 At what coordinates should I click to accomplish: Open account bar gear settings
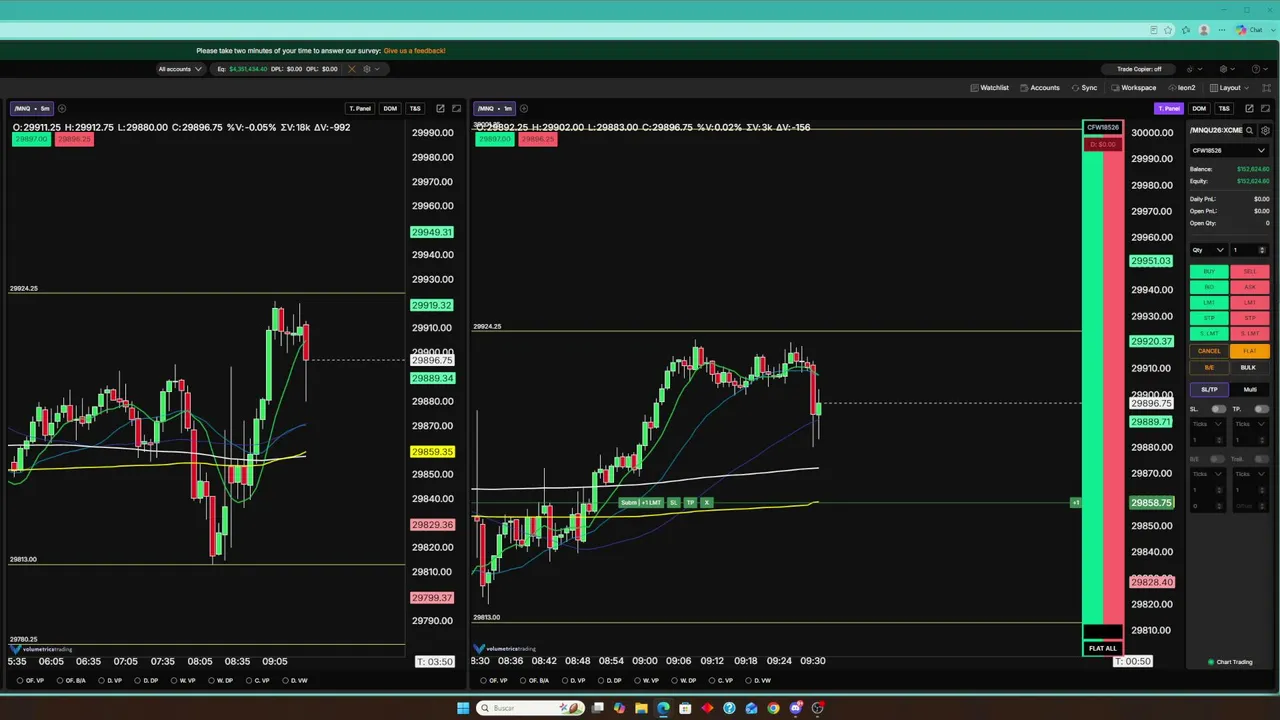(367, 69)
